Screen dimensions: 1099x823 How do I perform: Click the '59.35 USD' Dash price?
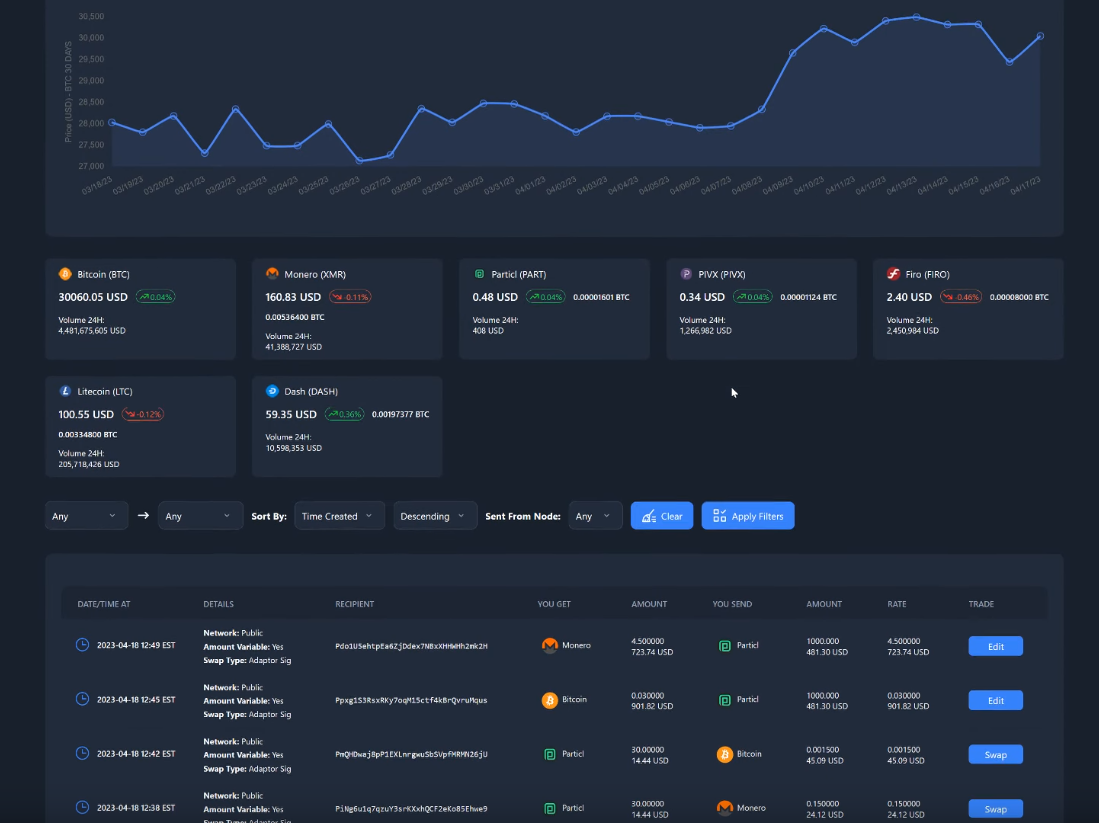(x=291, y=414)
